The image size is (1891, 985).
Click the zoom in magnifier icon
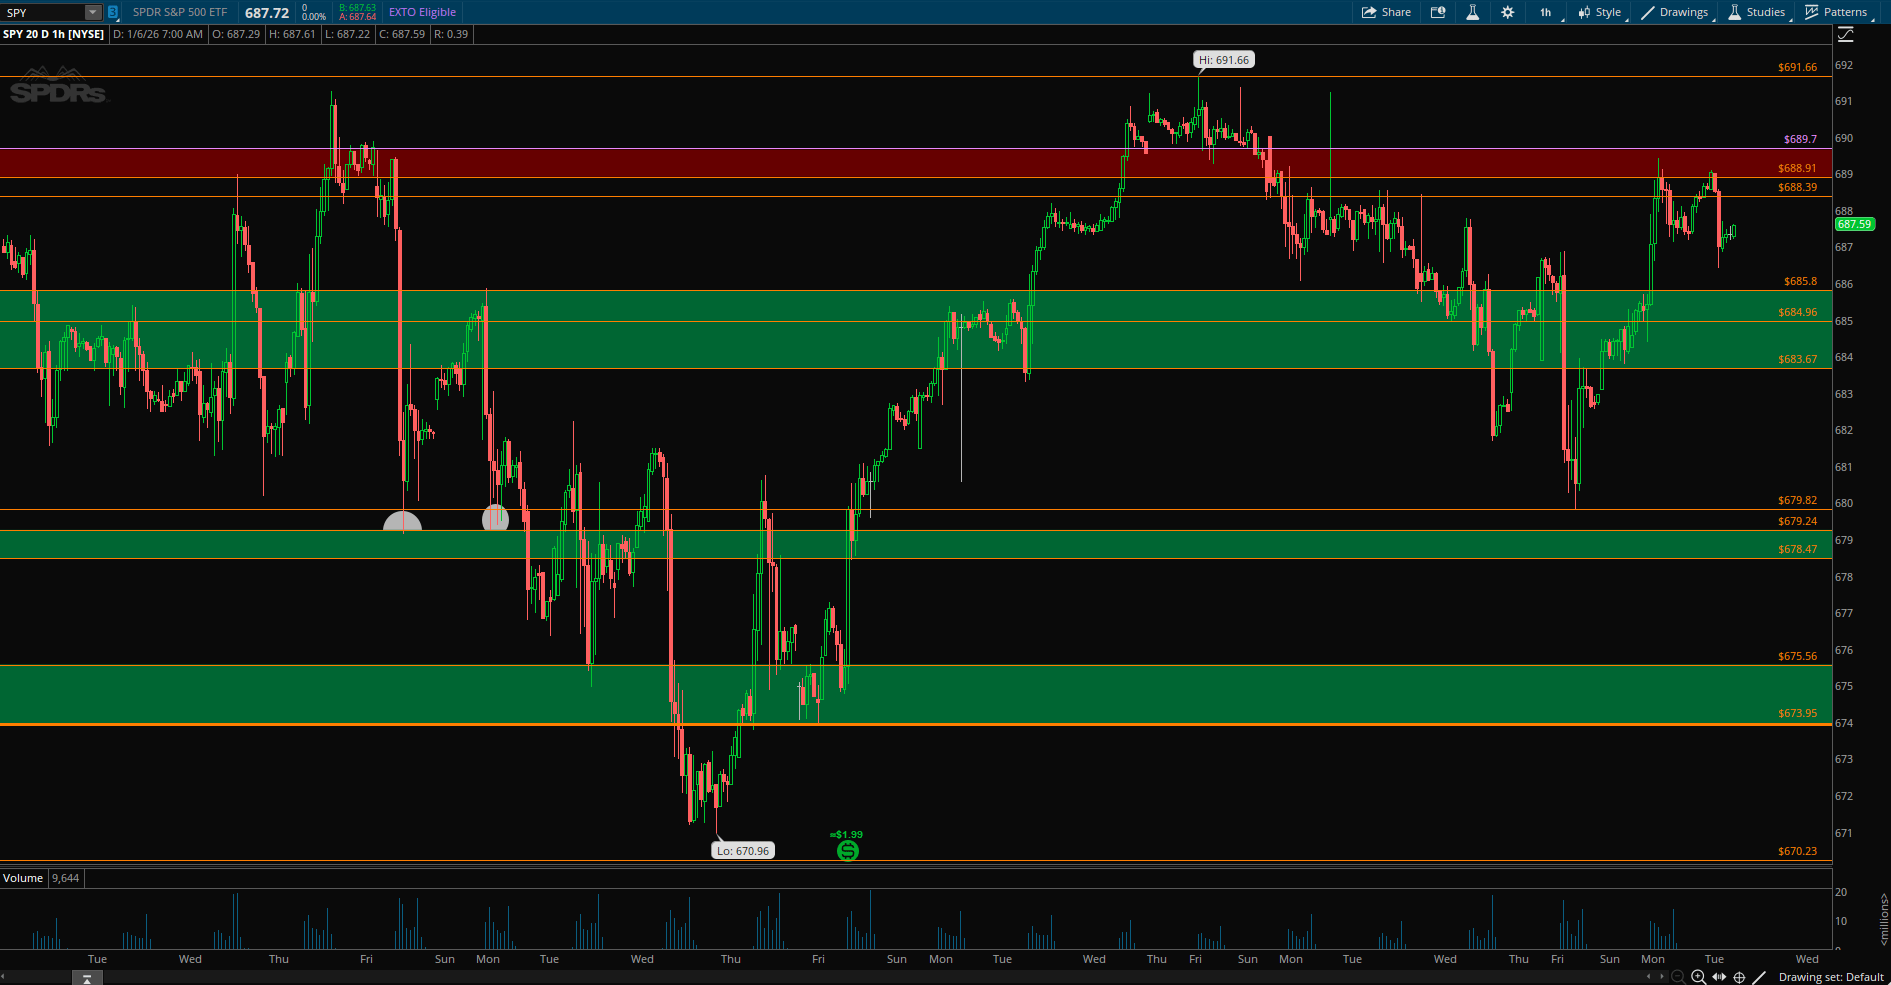pyautogui.click(x=1698, y=977)
